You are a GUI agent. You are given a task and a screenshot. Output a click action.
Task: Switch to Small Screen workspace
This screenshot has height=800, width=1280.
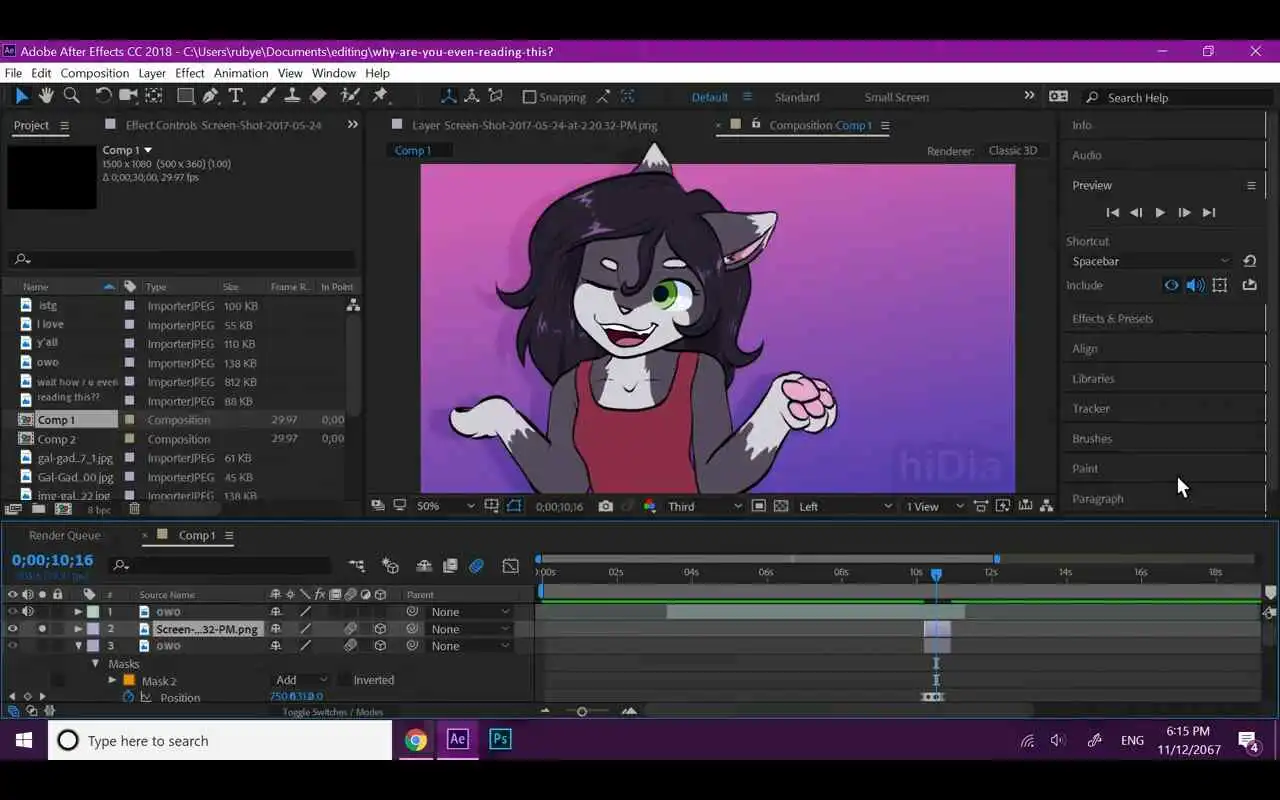click(897, 97)
